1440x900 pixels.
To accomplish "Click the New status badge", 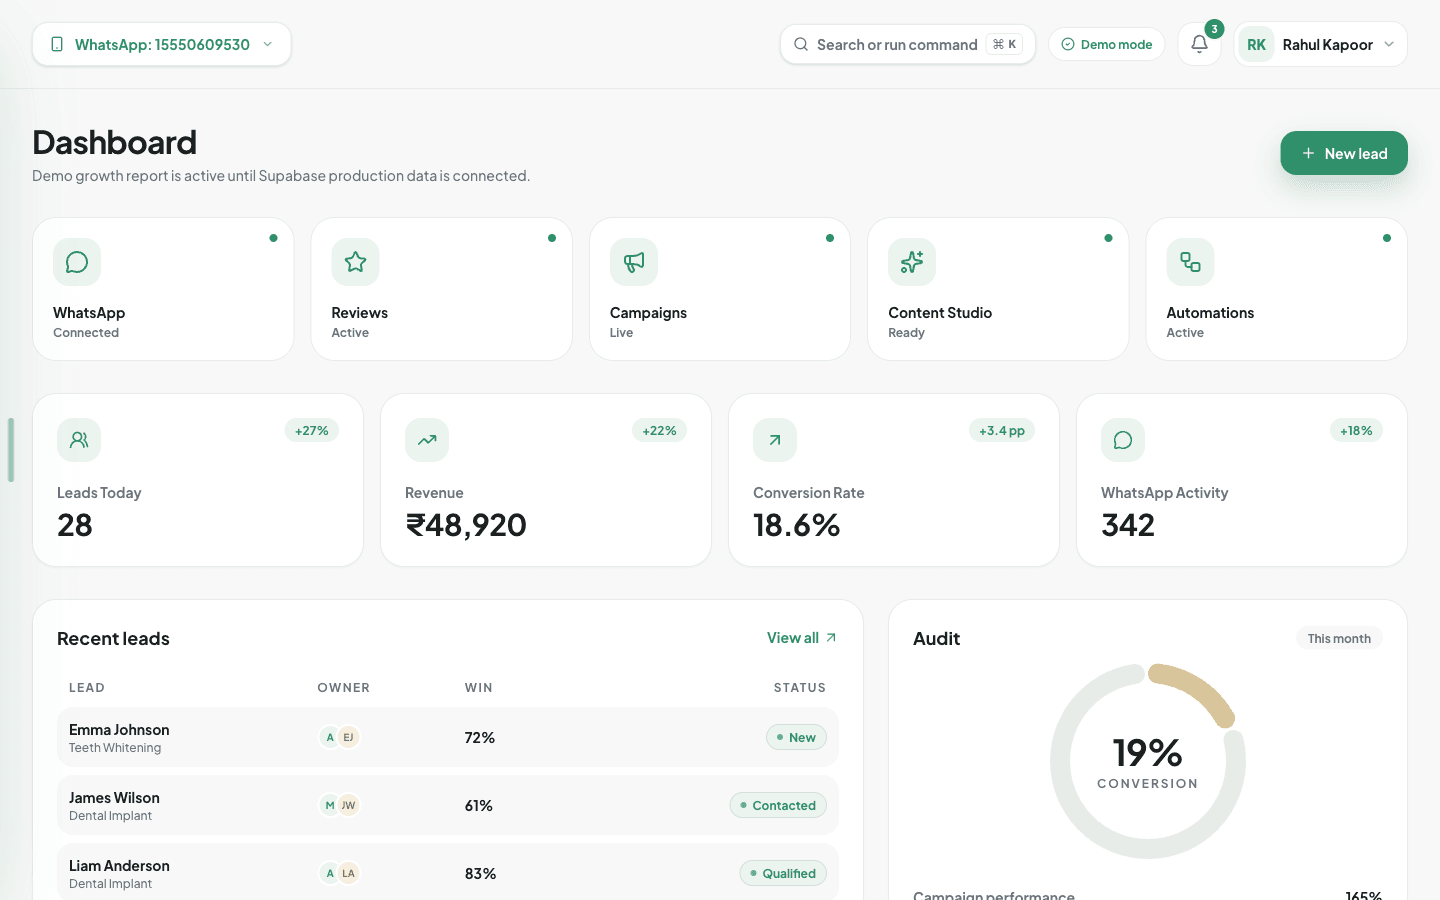I will coord(796,737).
